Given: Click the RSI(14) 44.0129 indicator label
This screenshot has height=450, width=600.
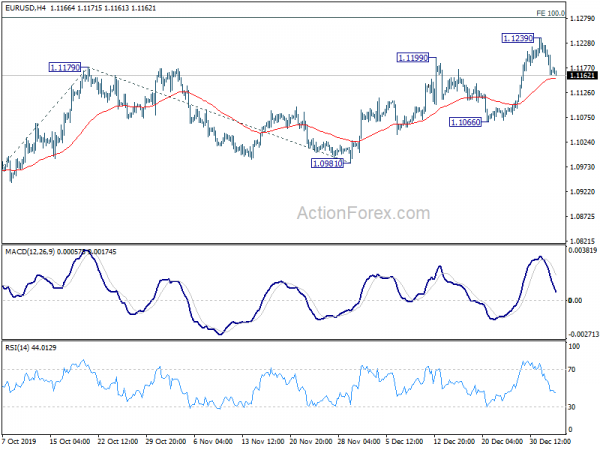Looking at the screenshot, I should 31,348.
